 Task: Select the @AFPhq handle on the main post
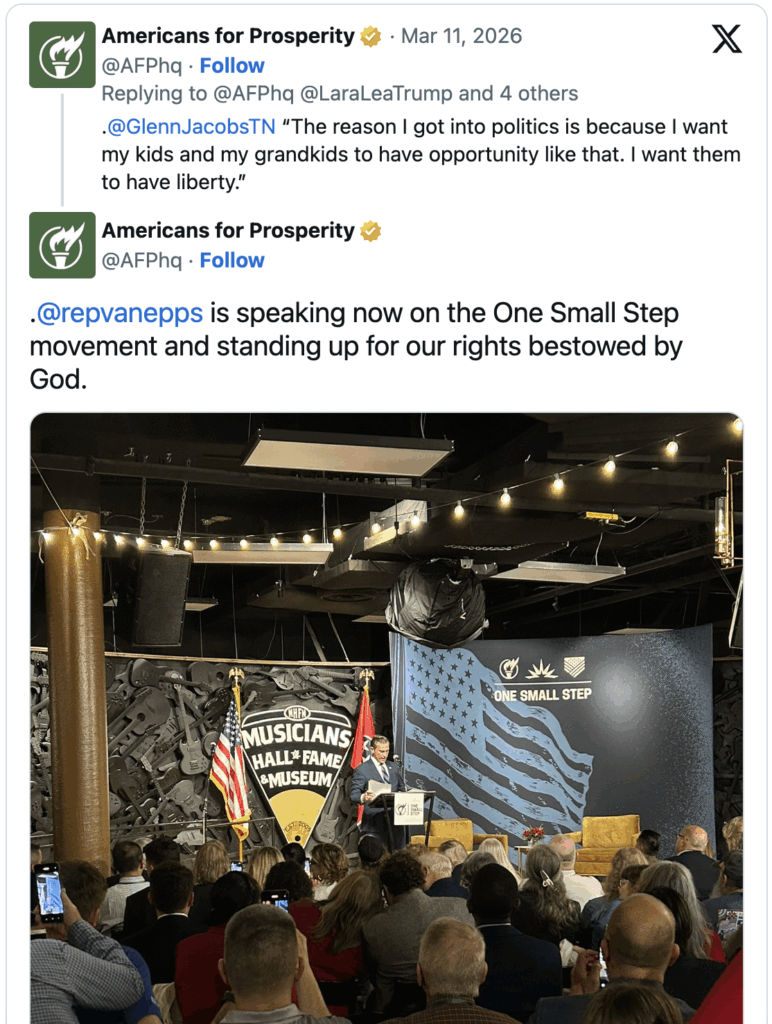coord(142,260)
